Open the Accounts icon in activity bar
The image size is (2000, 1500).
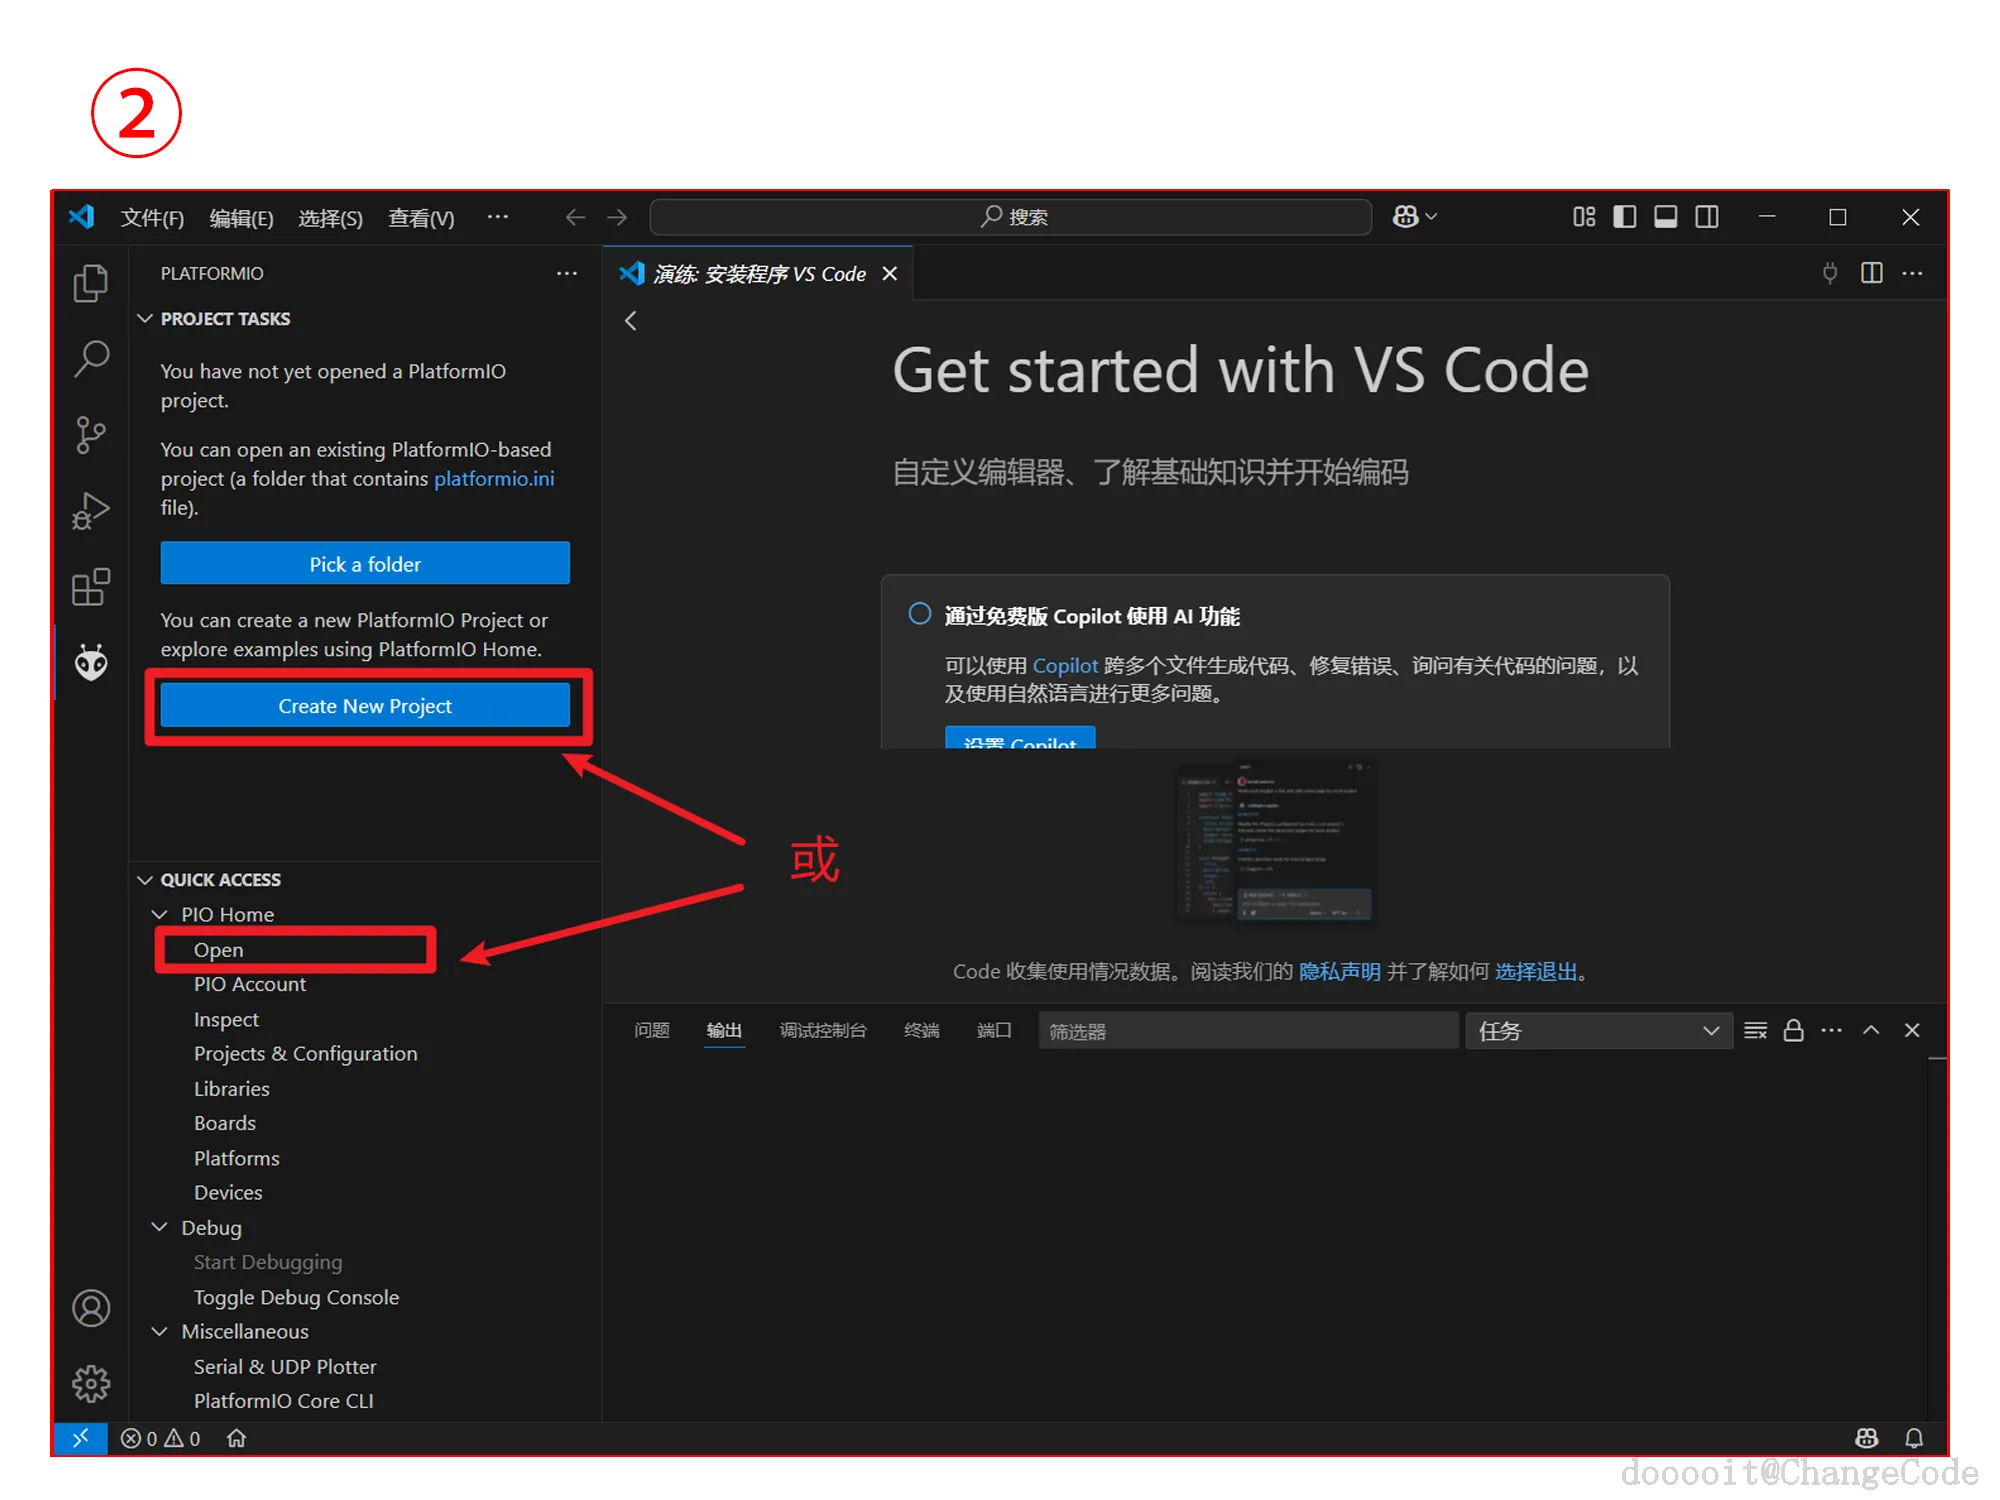[x=91, y=1308]
